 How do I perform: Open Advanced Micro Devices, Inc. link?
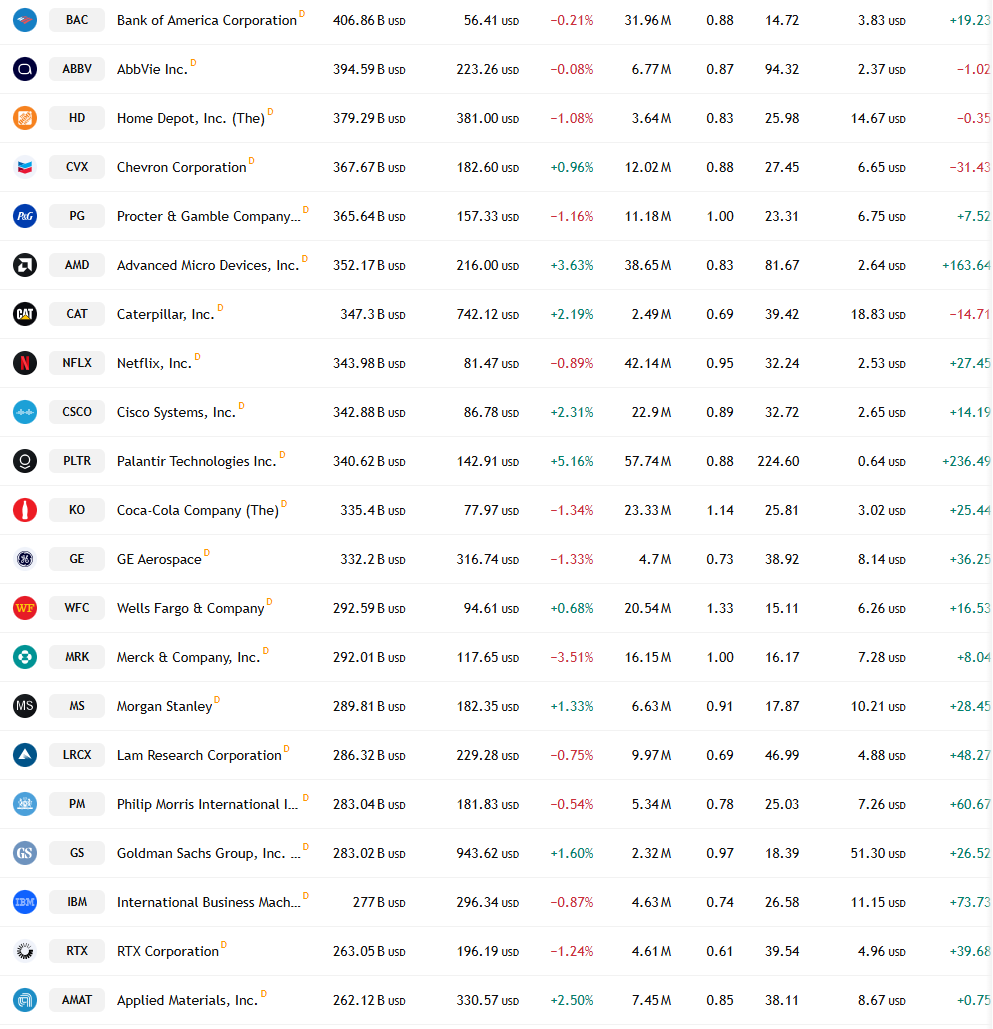(208, 266)
